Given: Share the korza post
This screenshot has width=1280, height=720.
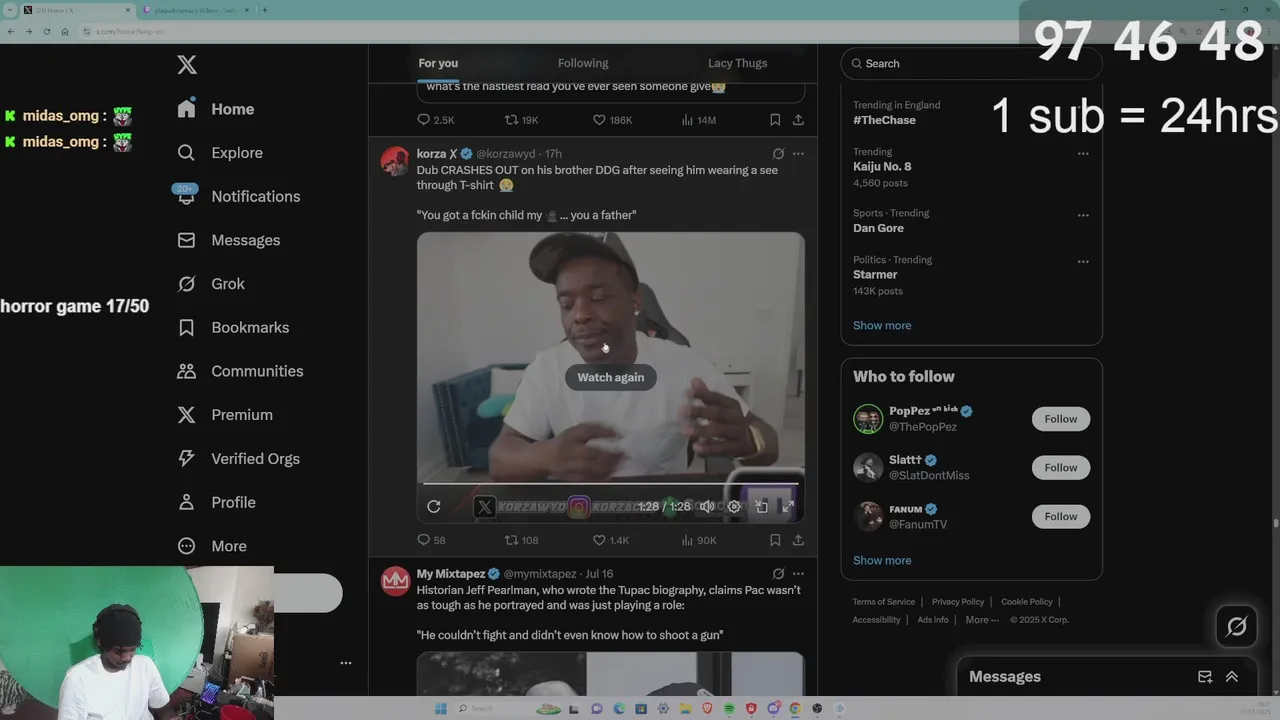Looking at the screenshot, I should pyautogui.click(x=798, y=540).
